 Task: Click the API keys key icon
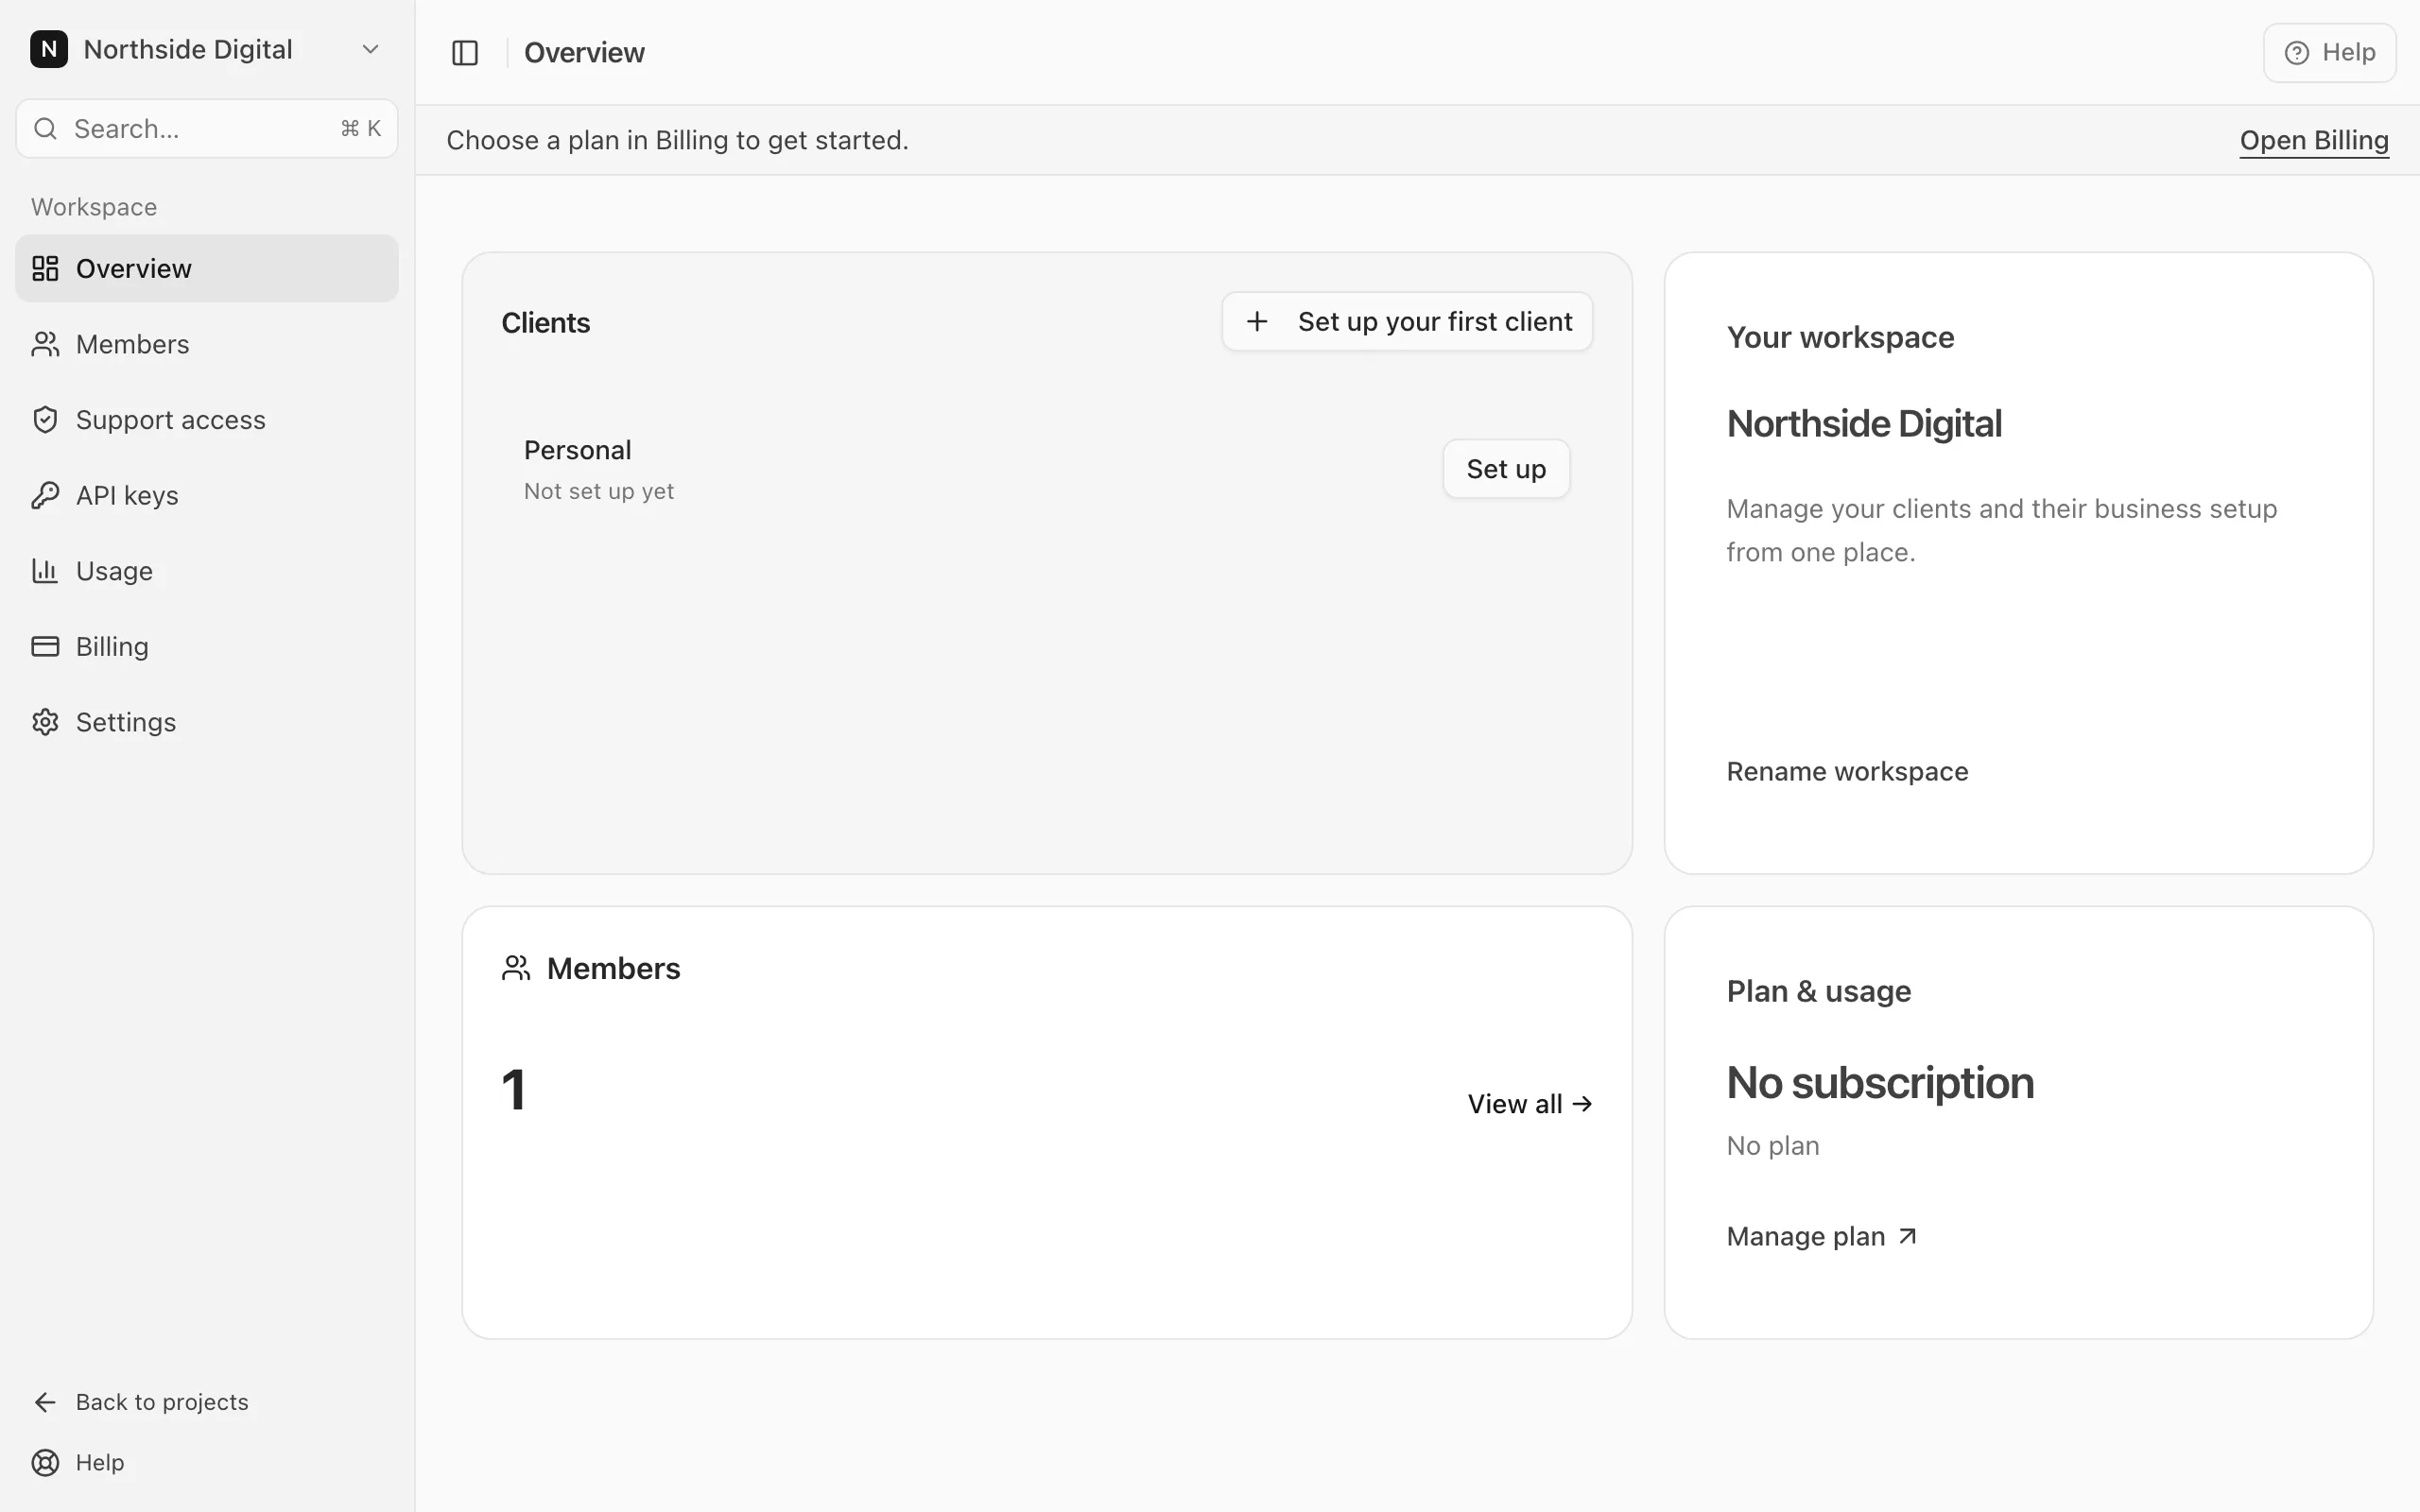click(45, 495)
